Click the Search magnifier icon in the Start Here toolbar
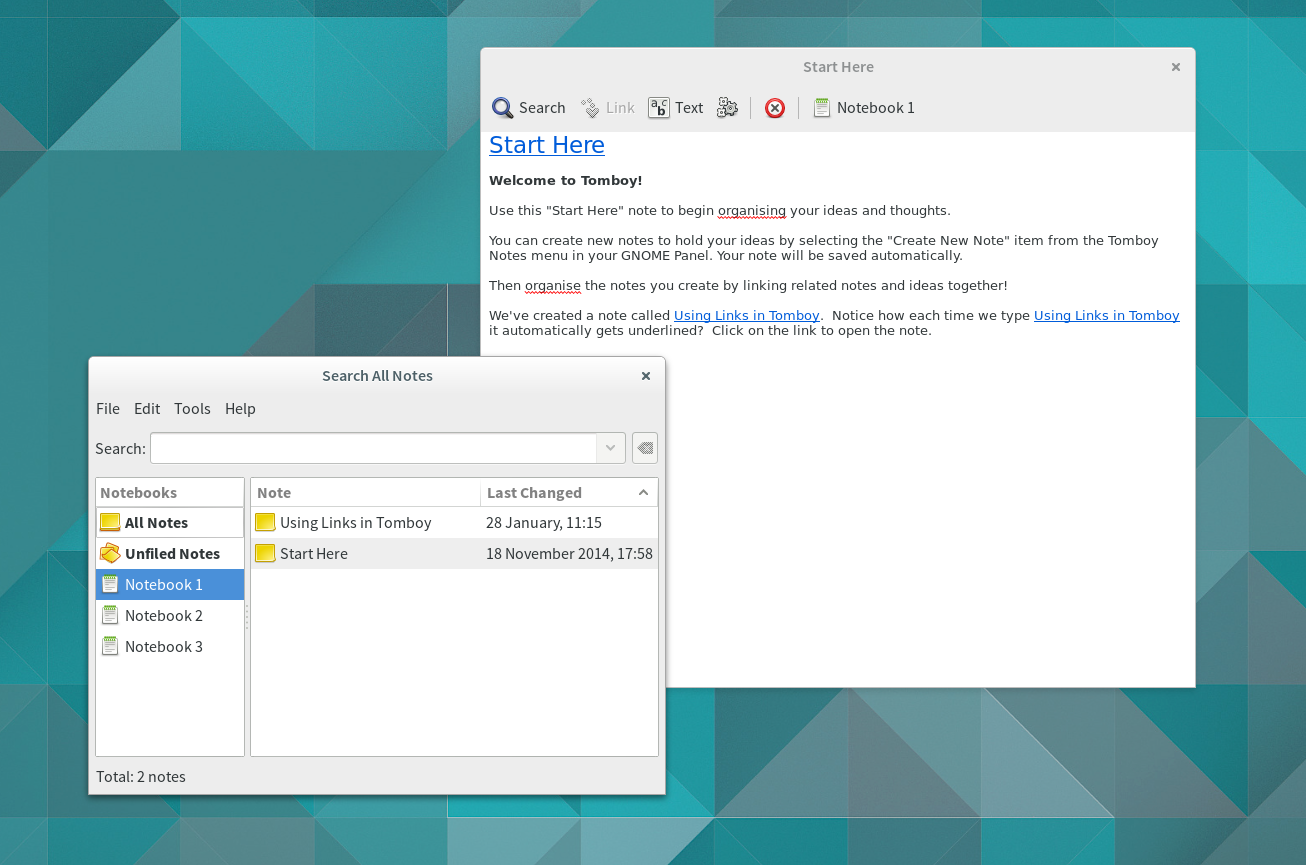This screenshot has width=1306, height=865. [x=502, y=108]
